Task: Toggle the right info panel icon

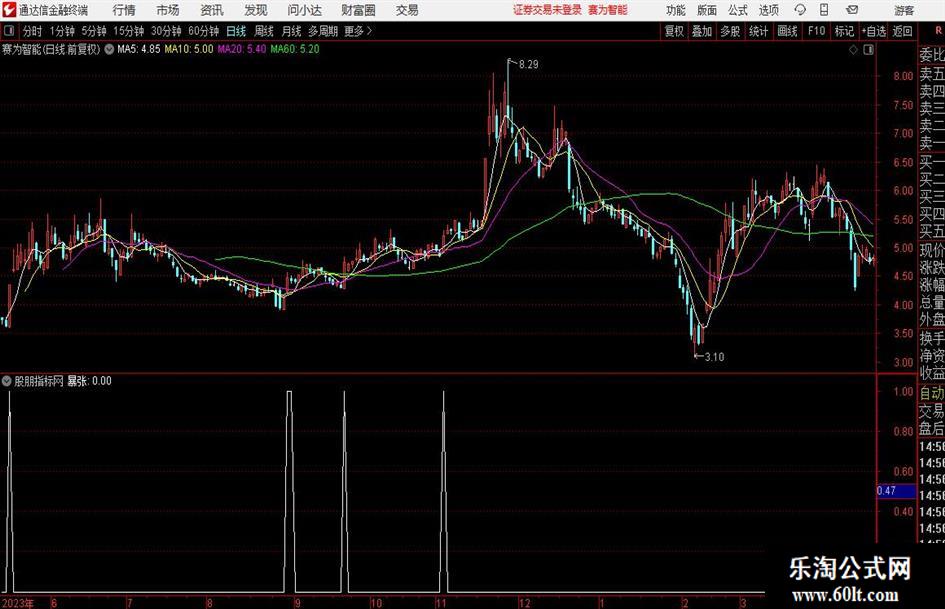Action: pos(868,50)
